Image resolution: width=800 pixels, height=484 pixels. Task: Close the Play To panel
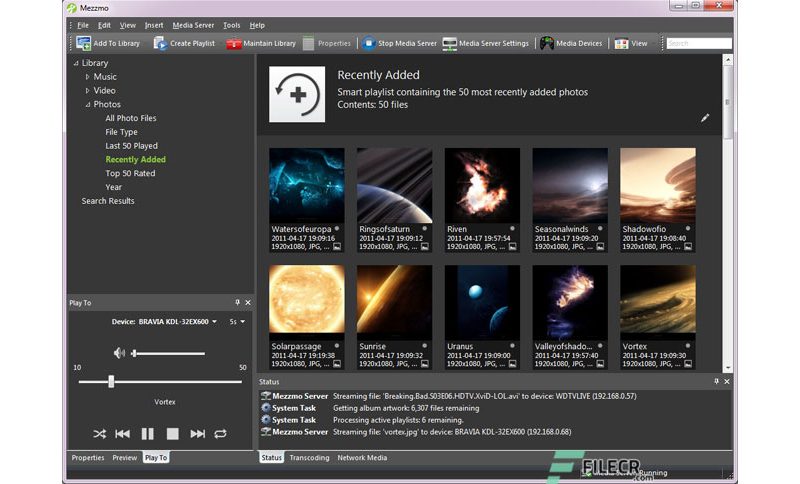click(x=248, y=302)
